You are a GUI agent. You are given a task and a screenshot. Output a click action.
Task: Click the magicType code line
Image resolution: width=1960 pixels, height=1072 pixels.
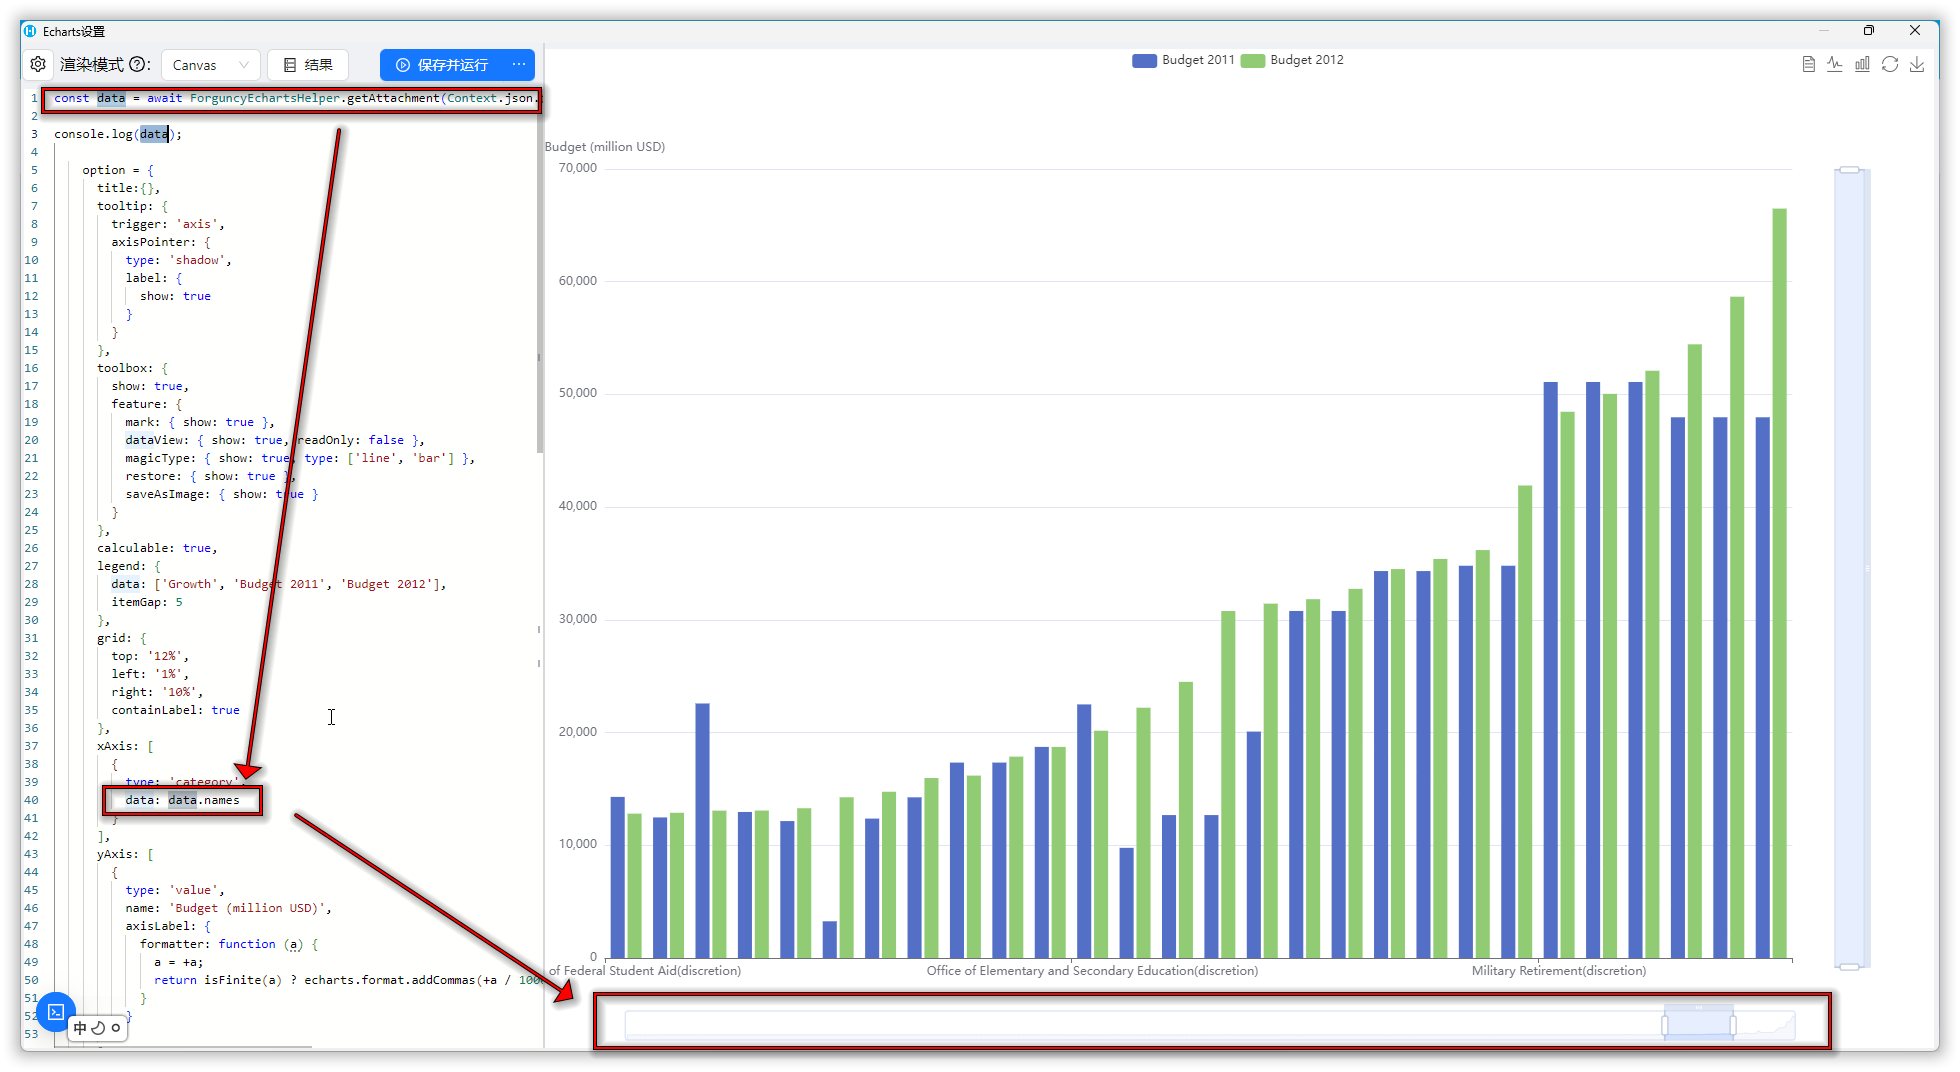tap(300, 458)
